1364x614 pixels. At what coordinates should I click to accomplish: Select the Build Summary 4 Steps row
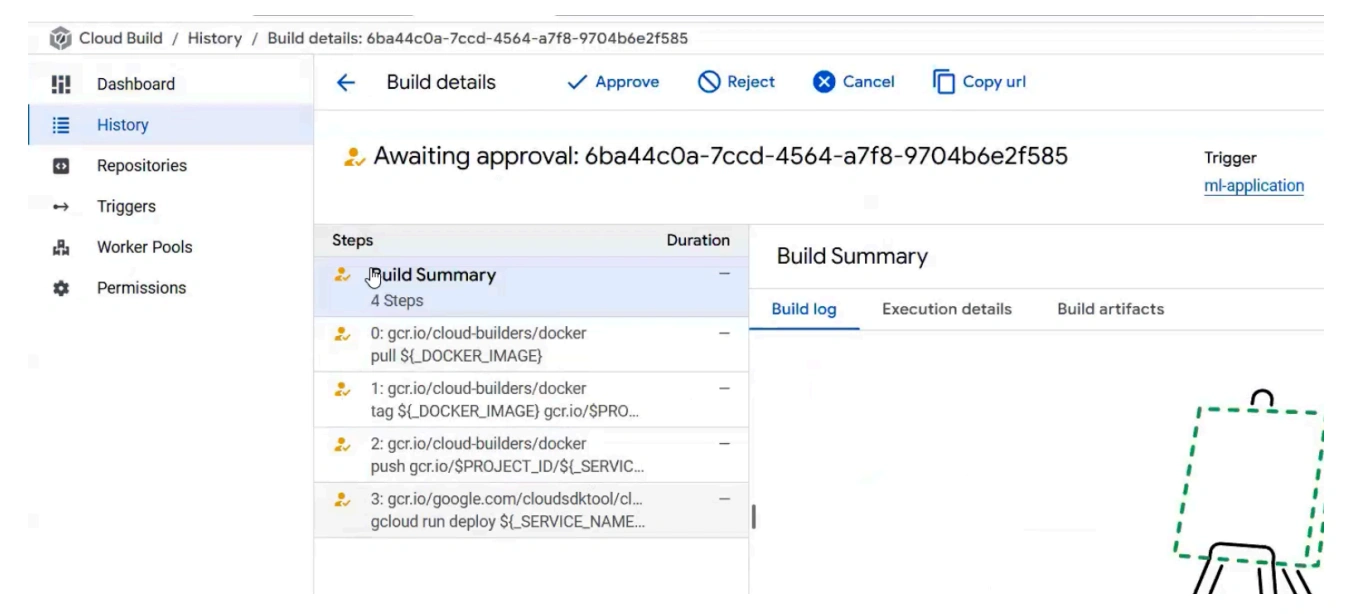click(x=531, y=287)
